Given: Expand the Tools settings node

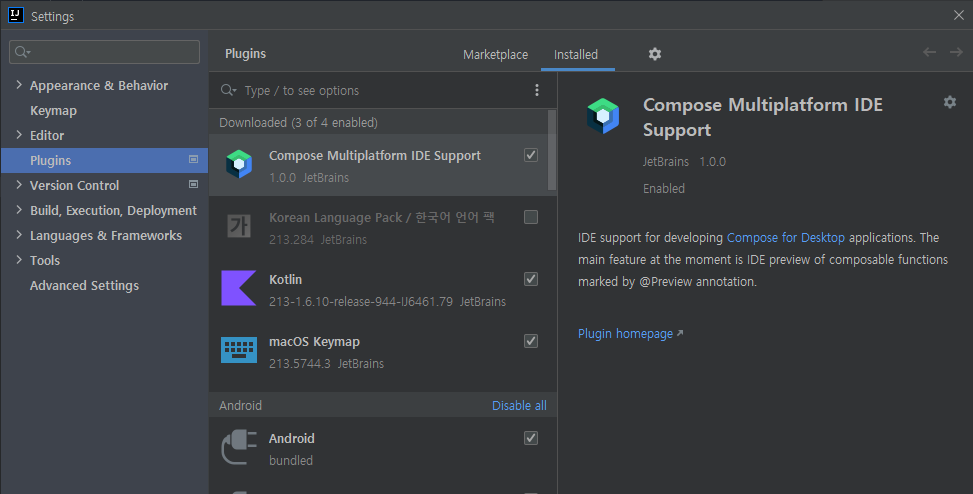Looking at the screenshot, I should click(19, 260).
